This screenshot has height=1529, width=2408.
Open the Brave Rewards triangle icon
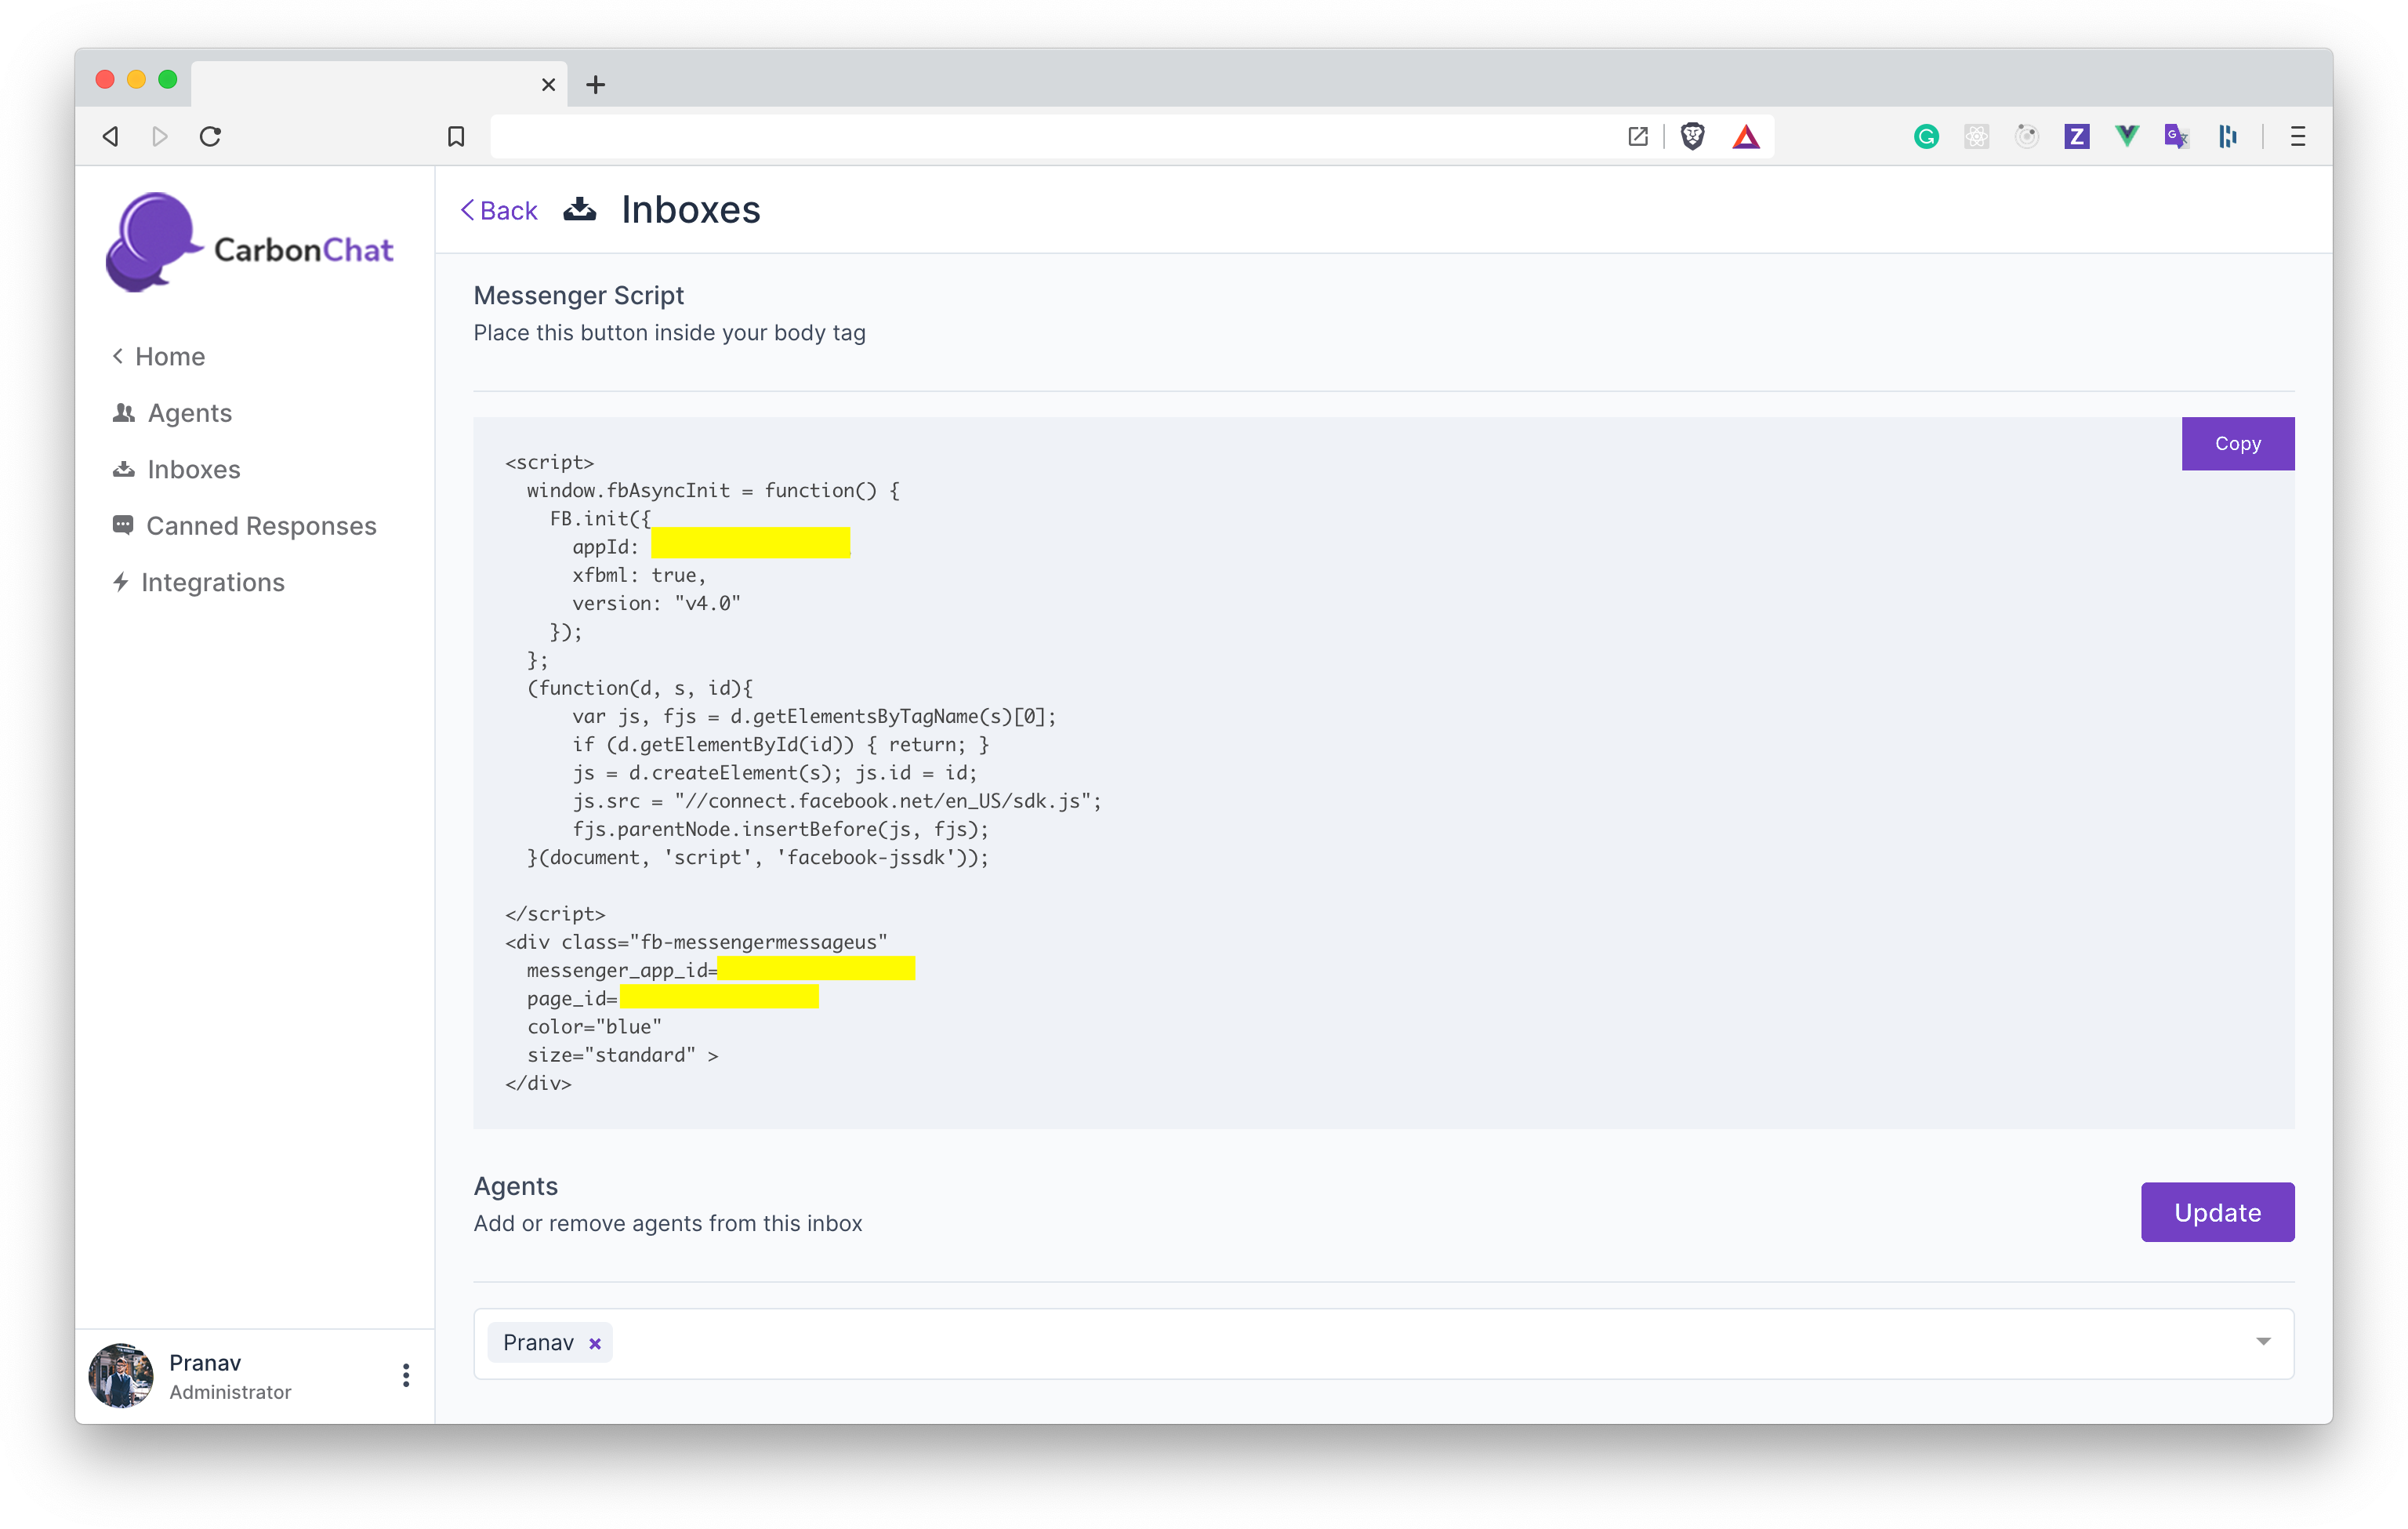pos(1746,136)
